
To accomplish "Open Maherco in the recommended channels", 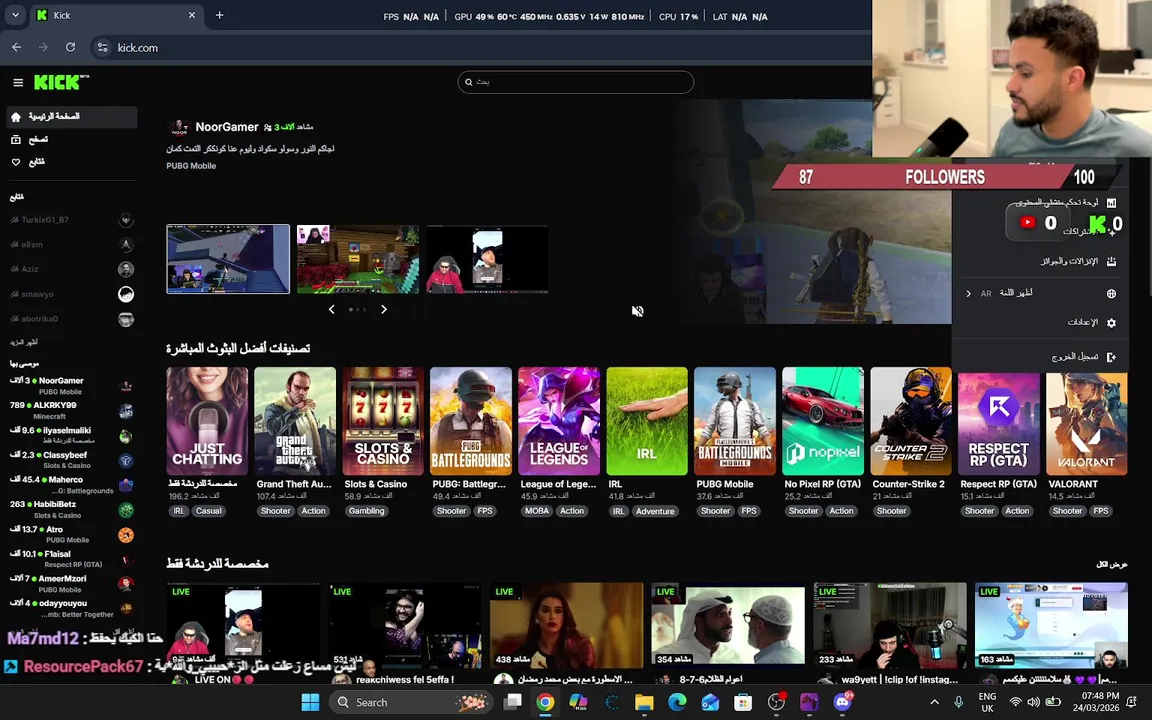I will point(72,485).
